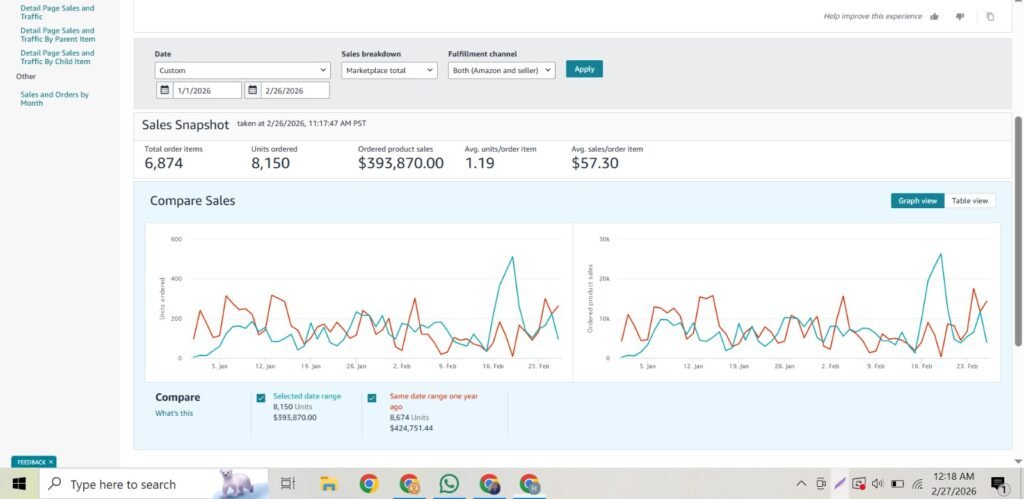Switch to Table view
1024x499 pixels.
[x=969, y=201]
